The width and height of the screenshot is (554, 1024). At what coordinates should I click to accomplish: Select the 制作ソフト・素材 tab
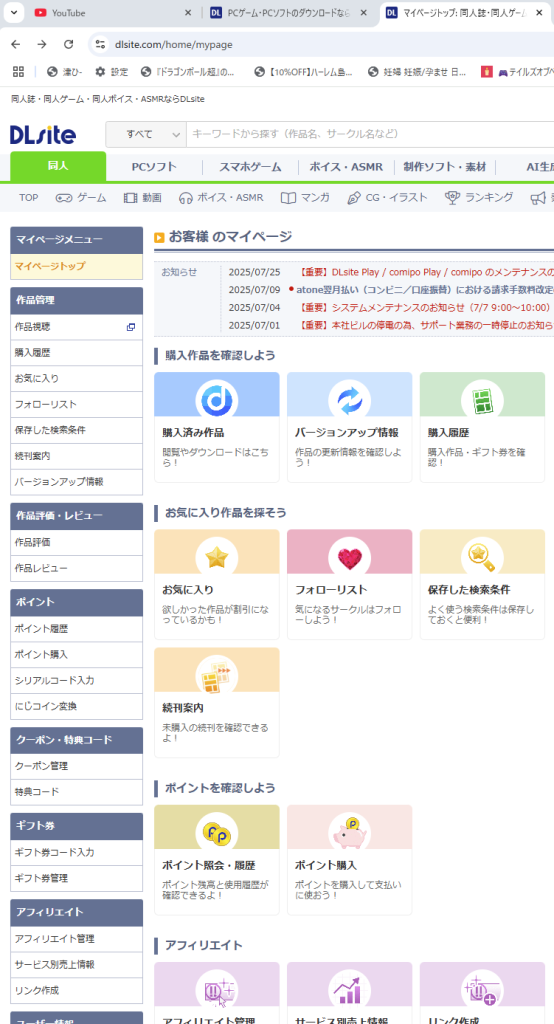click(445, 167)
